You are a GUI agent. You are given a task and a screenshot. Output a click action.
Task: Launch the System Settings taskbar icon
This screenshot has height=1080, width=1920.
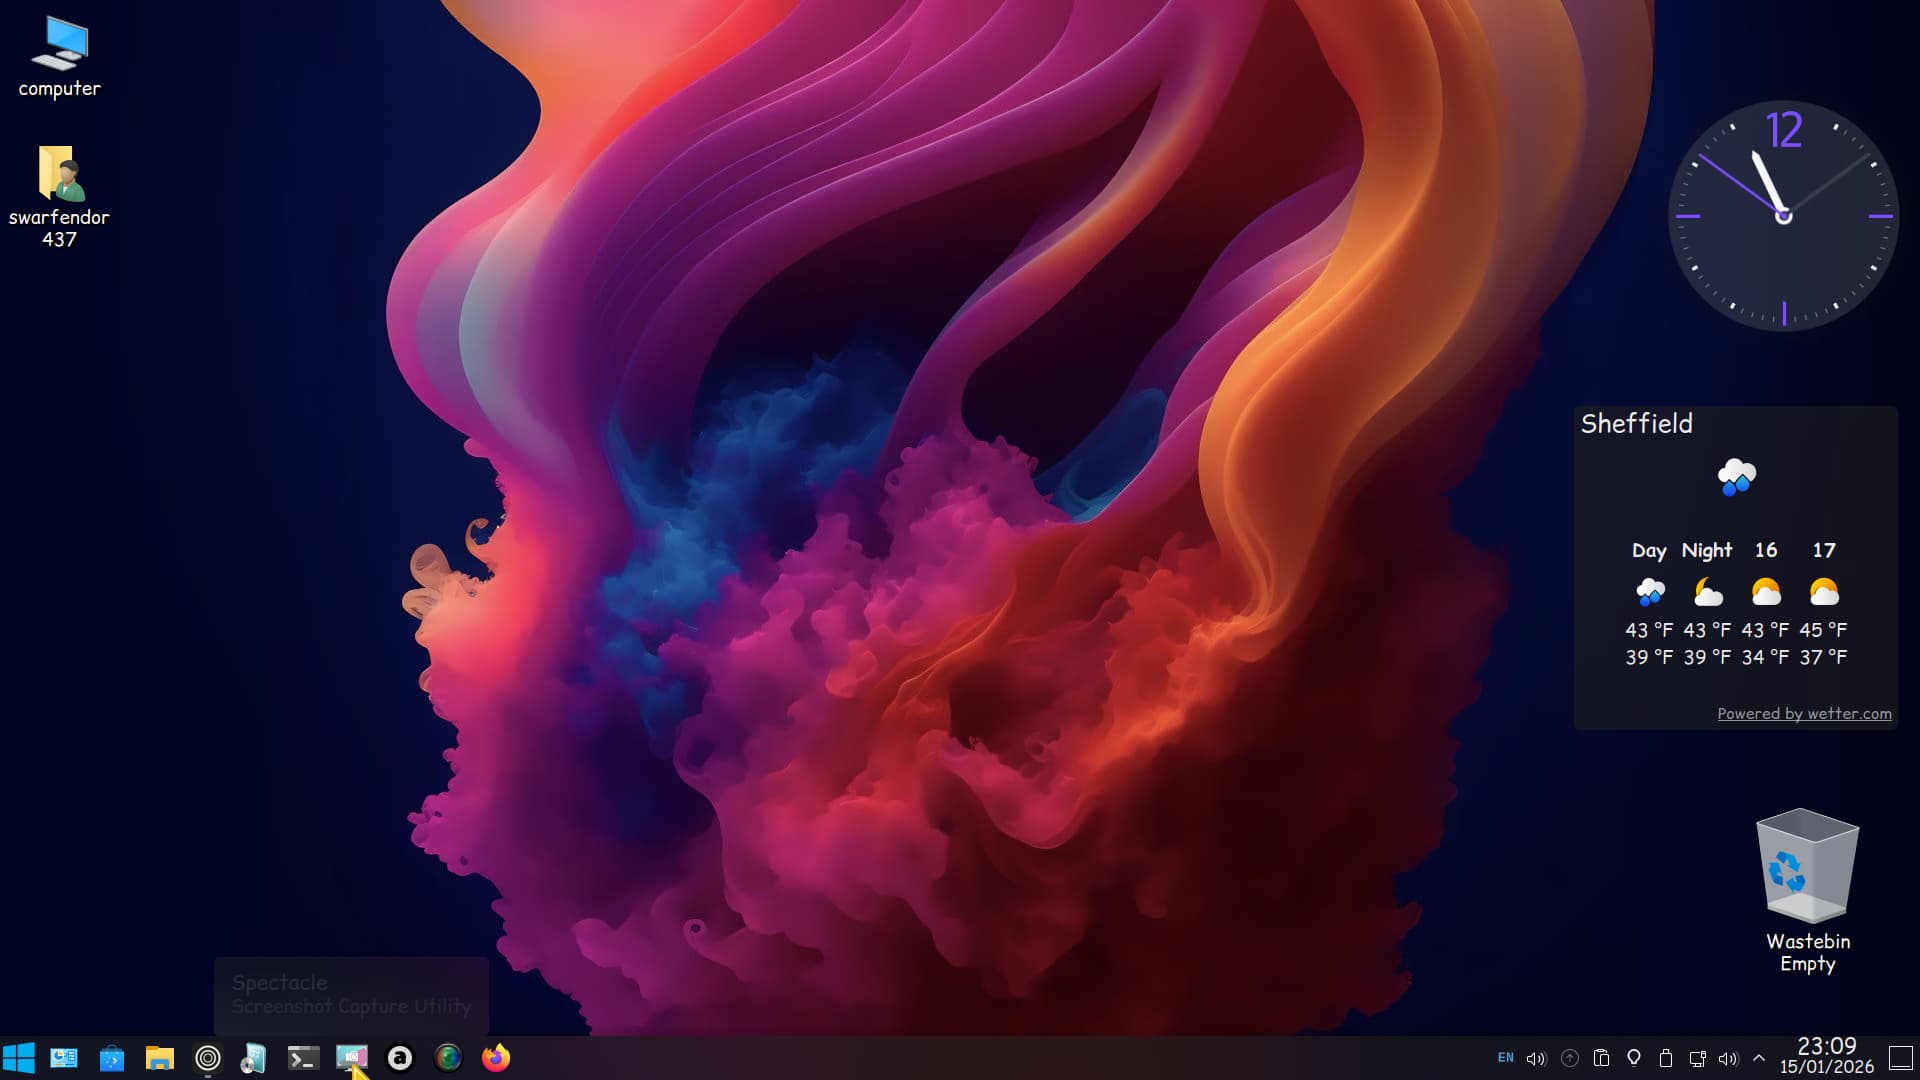(x=64, y=1058)
